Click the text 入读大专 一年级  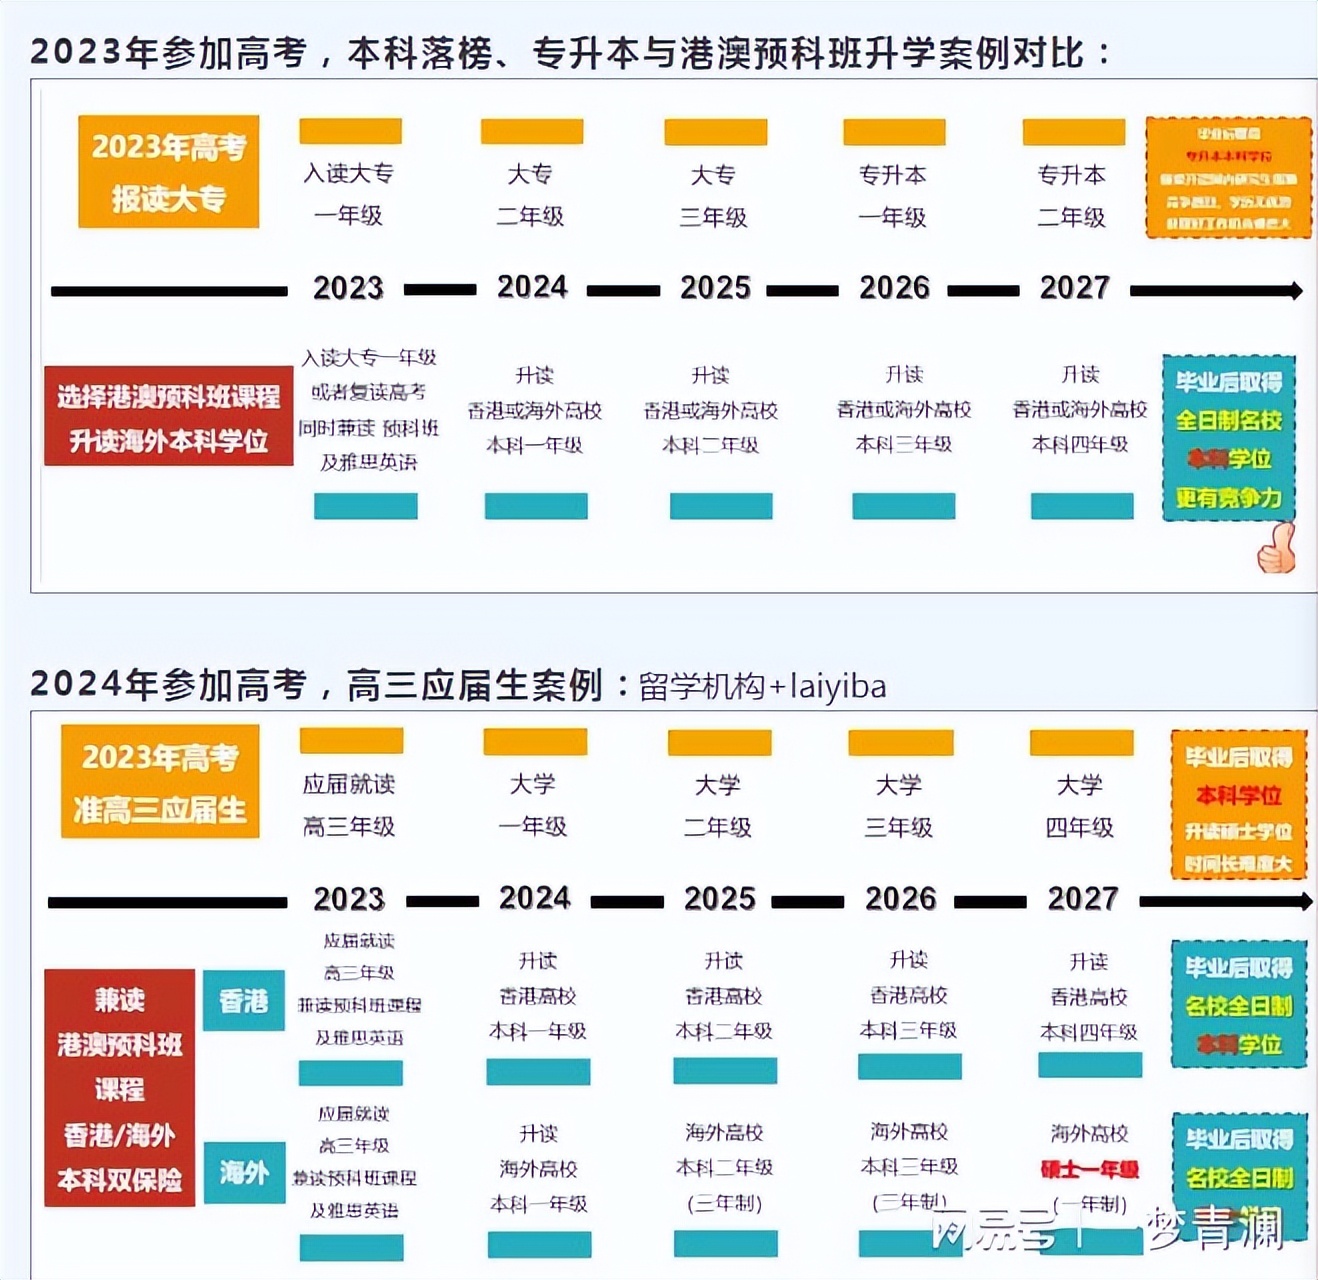349,194
